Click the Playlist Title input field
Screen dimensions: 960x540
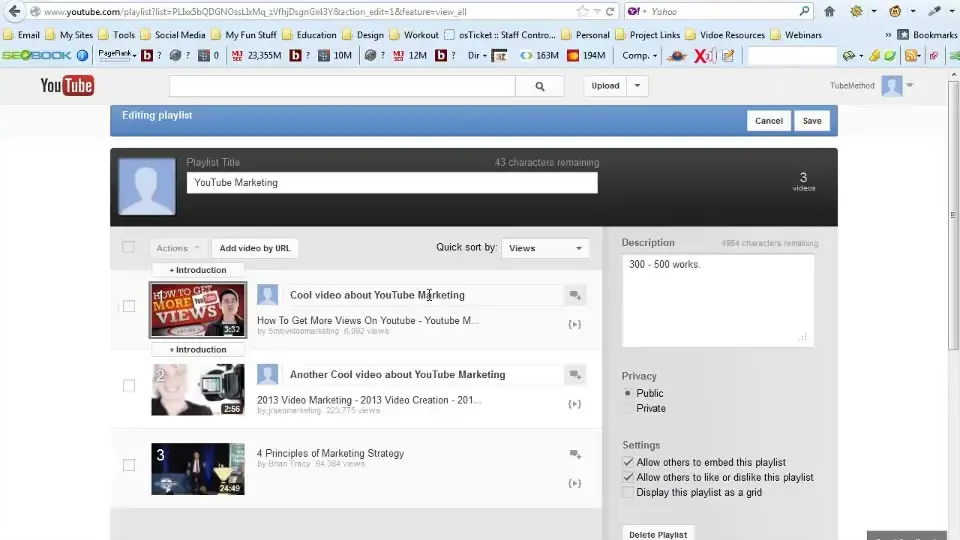pos(392,182)
